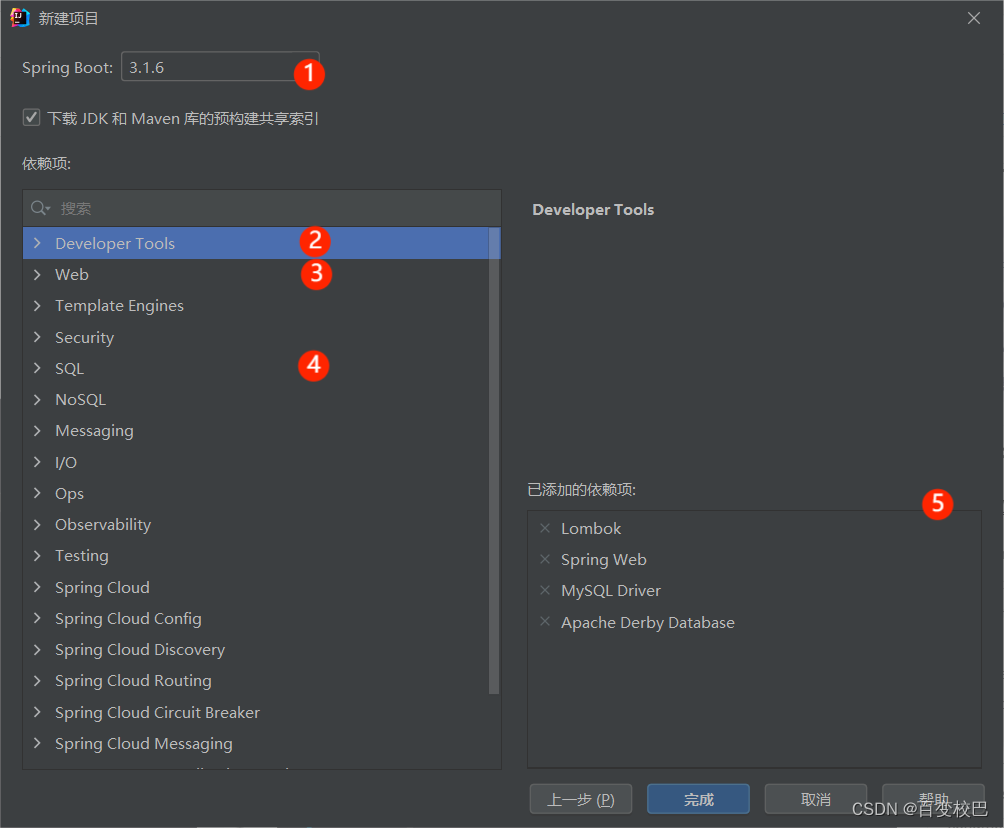
Task: Open search options magnifier icon
Action: (40, 208)
